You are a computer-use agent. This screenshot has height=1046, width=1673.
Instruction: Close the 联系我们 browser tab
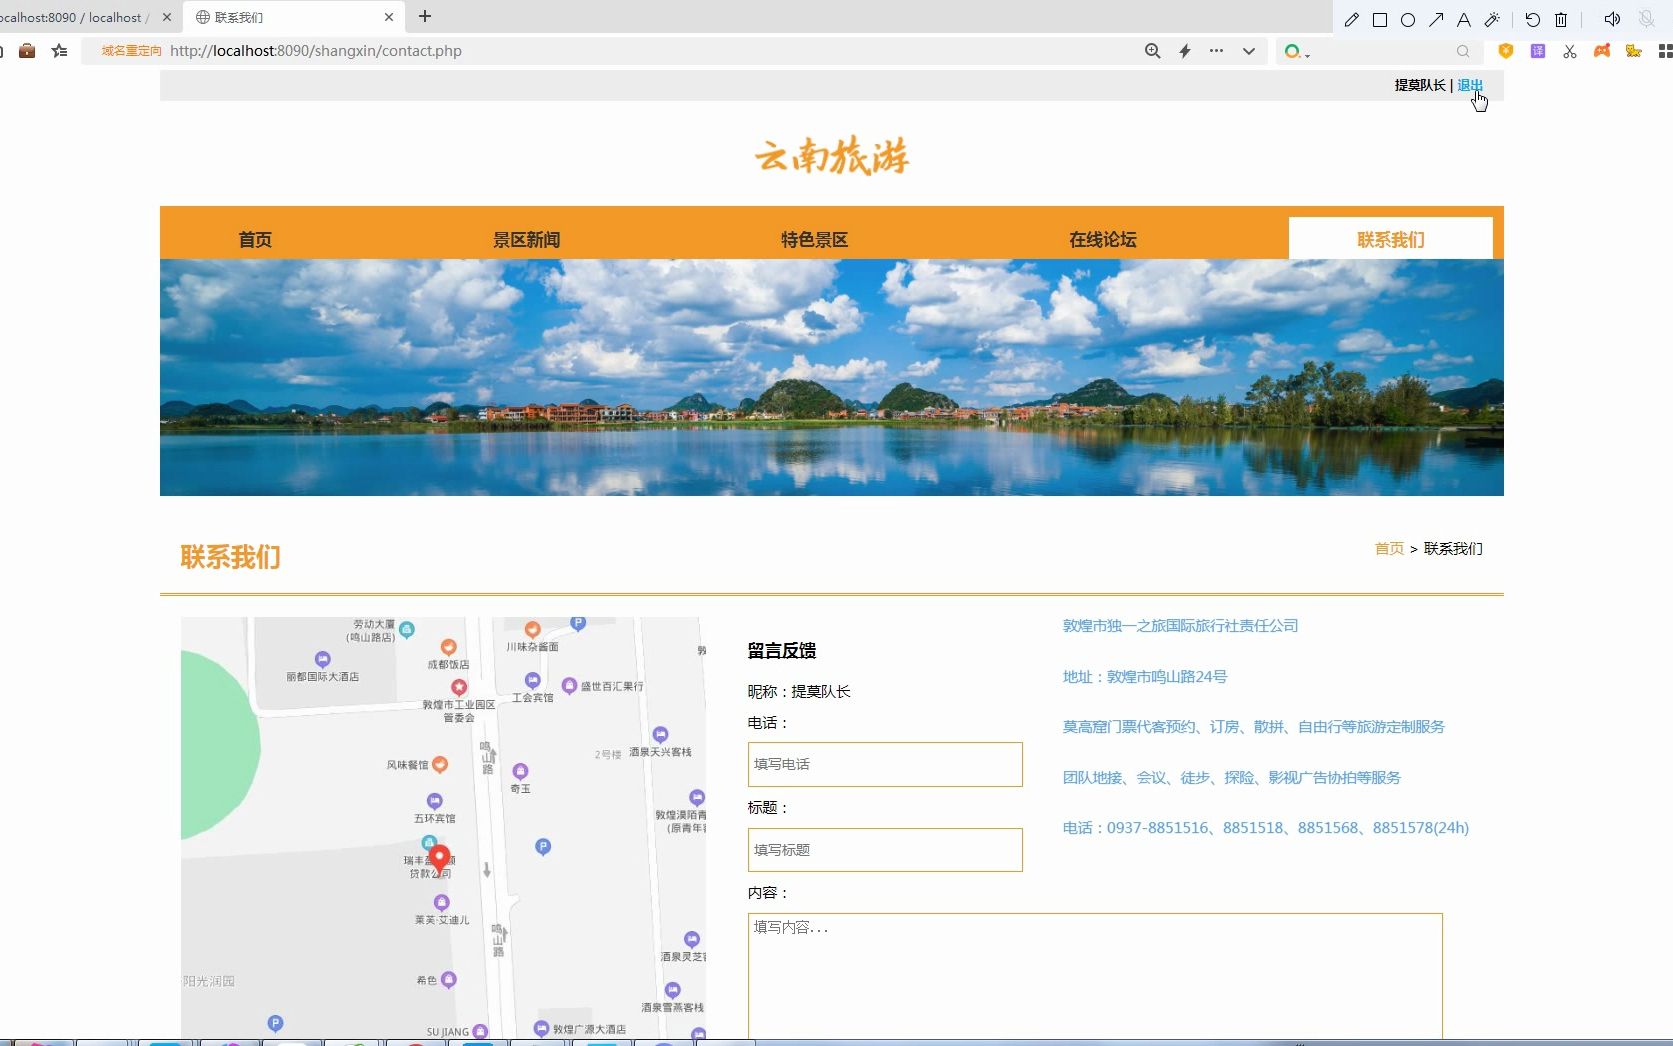pyautogui.click(x=389, y=17)
